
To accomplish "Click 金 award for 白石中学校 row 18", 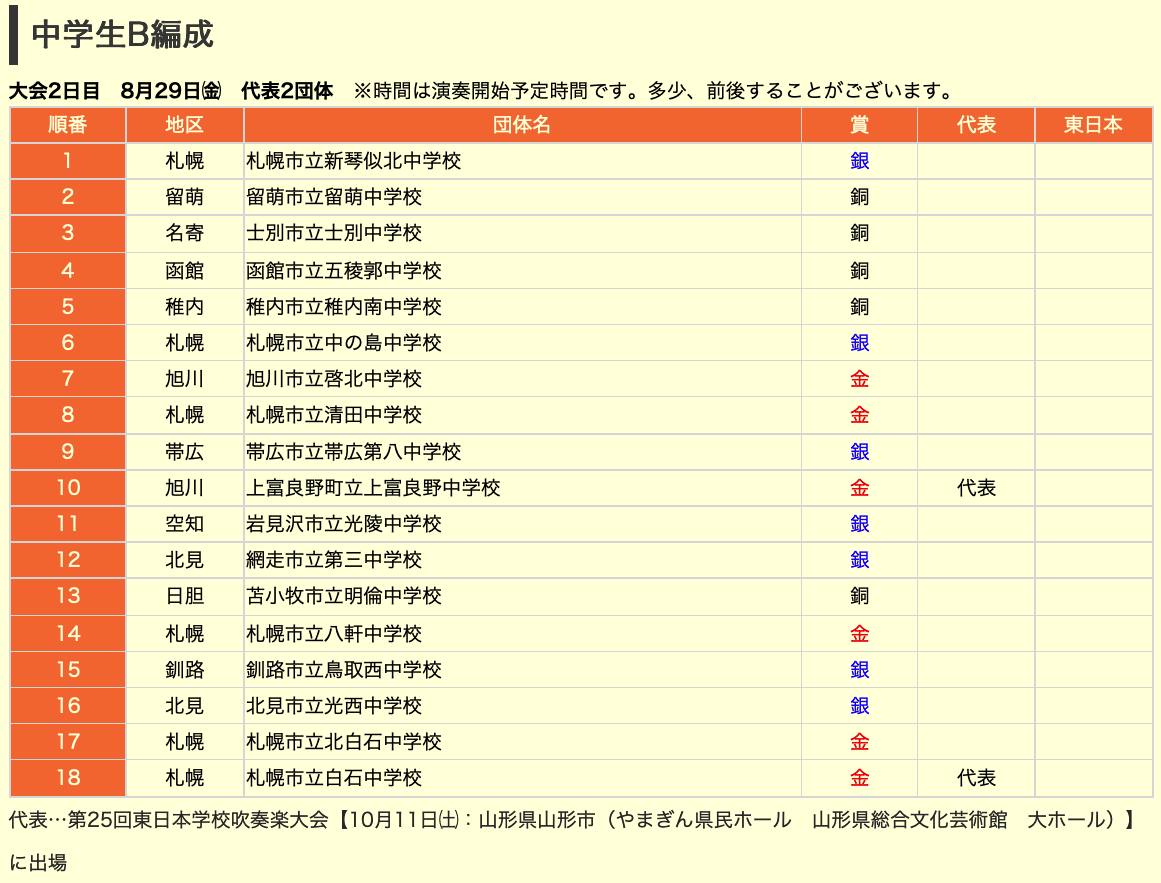I will point(859,778).
